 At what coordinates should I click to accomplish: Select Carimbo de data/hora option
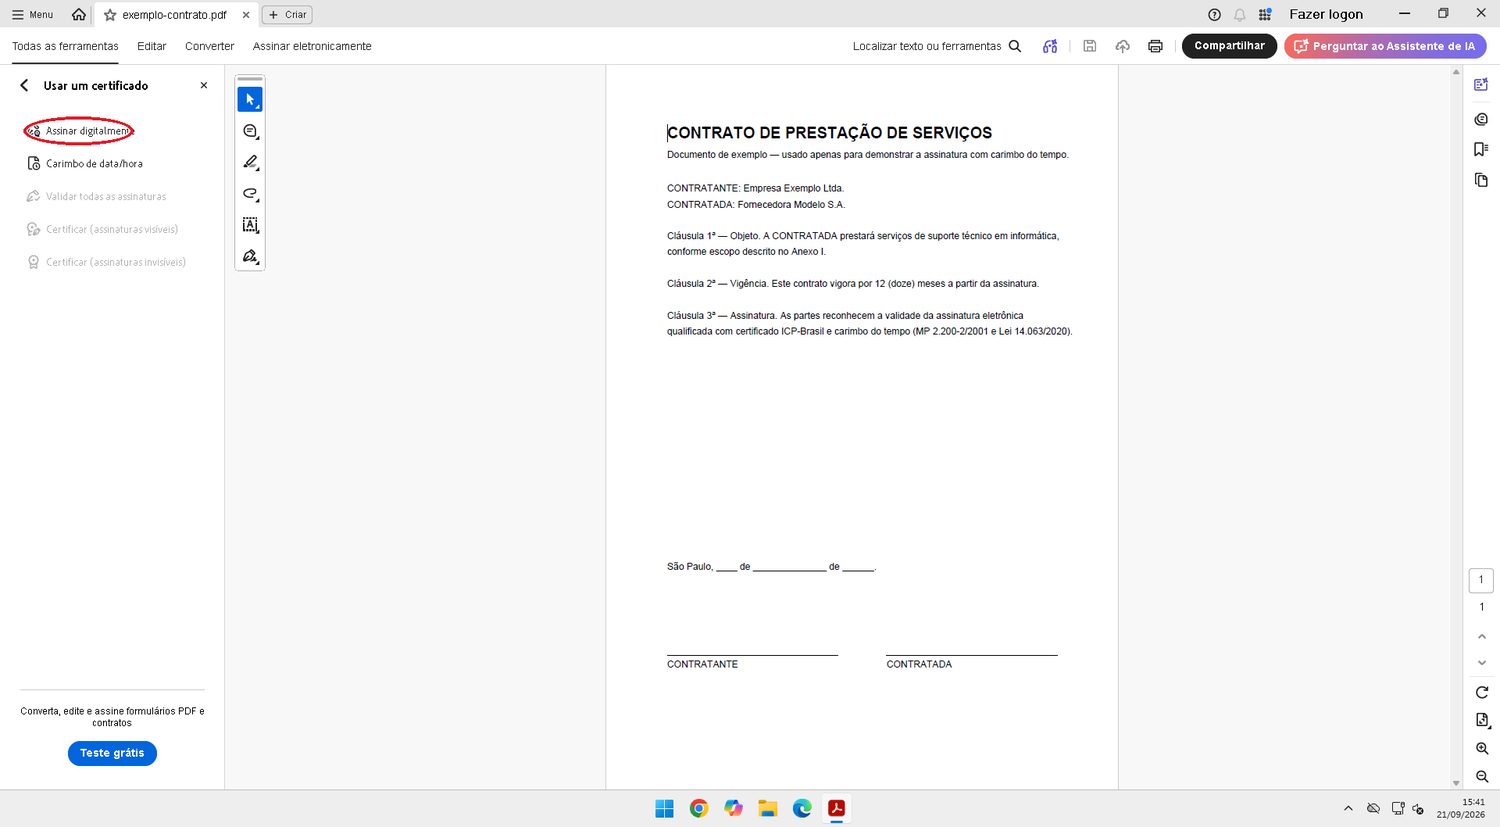(x=85, y=164)
